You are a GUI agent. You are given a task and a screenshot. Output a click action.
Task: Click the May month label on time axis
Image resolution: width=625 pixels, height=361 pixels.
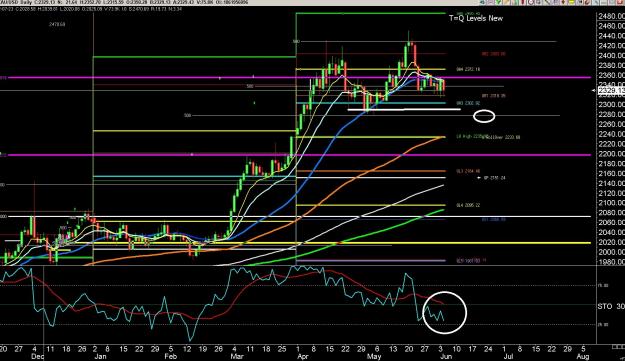click(374, 356)
